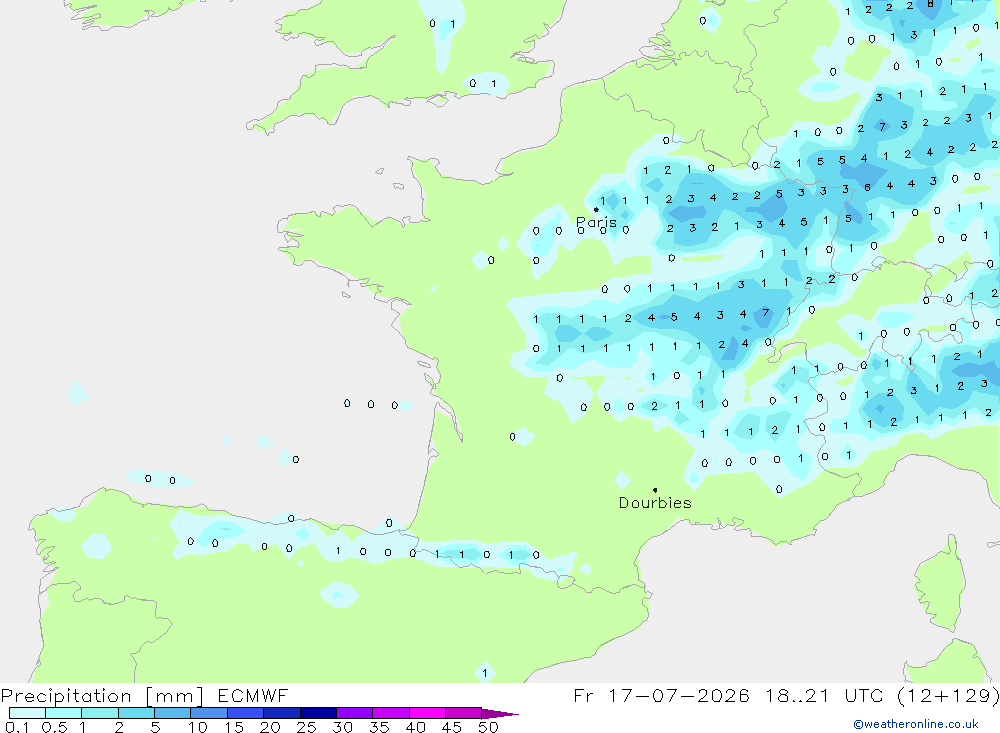This screenshot has height=733, width=1000.
Task: Pick the 30–35 mm purple legend swatch
Action: 354,713
